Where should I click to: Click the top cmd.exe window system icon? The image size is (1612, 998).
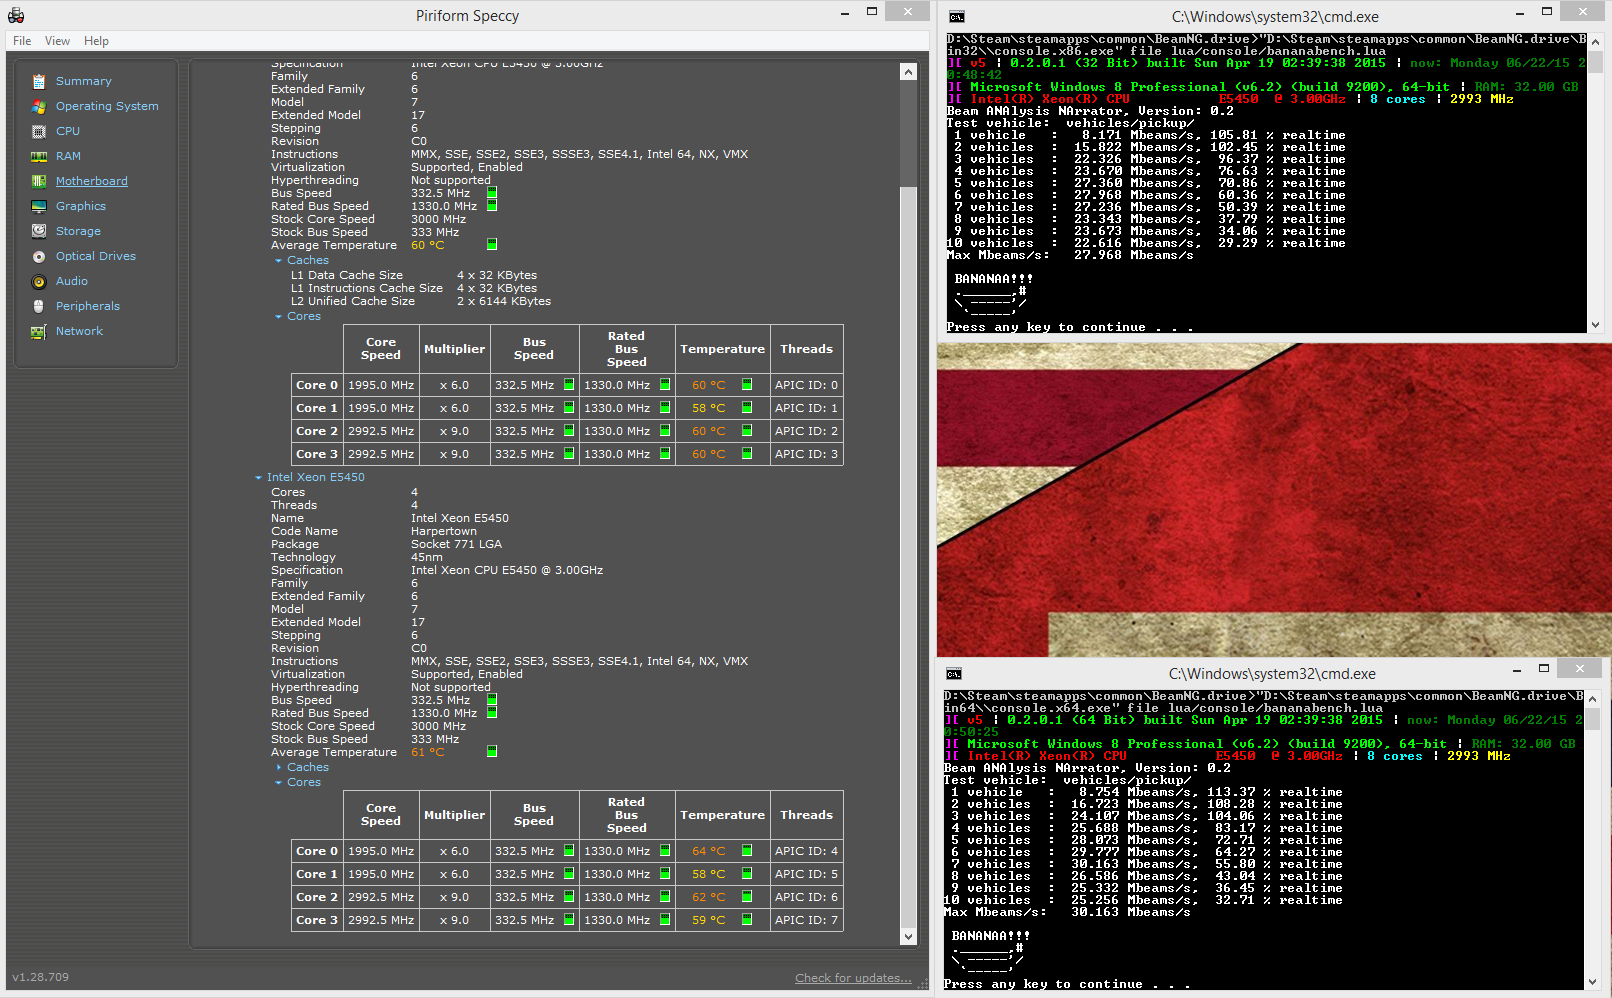coord(957,16)
